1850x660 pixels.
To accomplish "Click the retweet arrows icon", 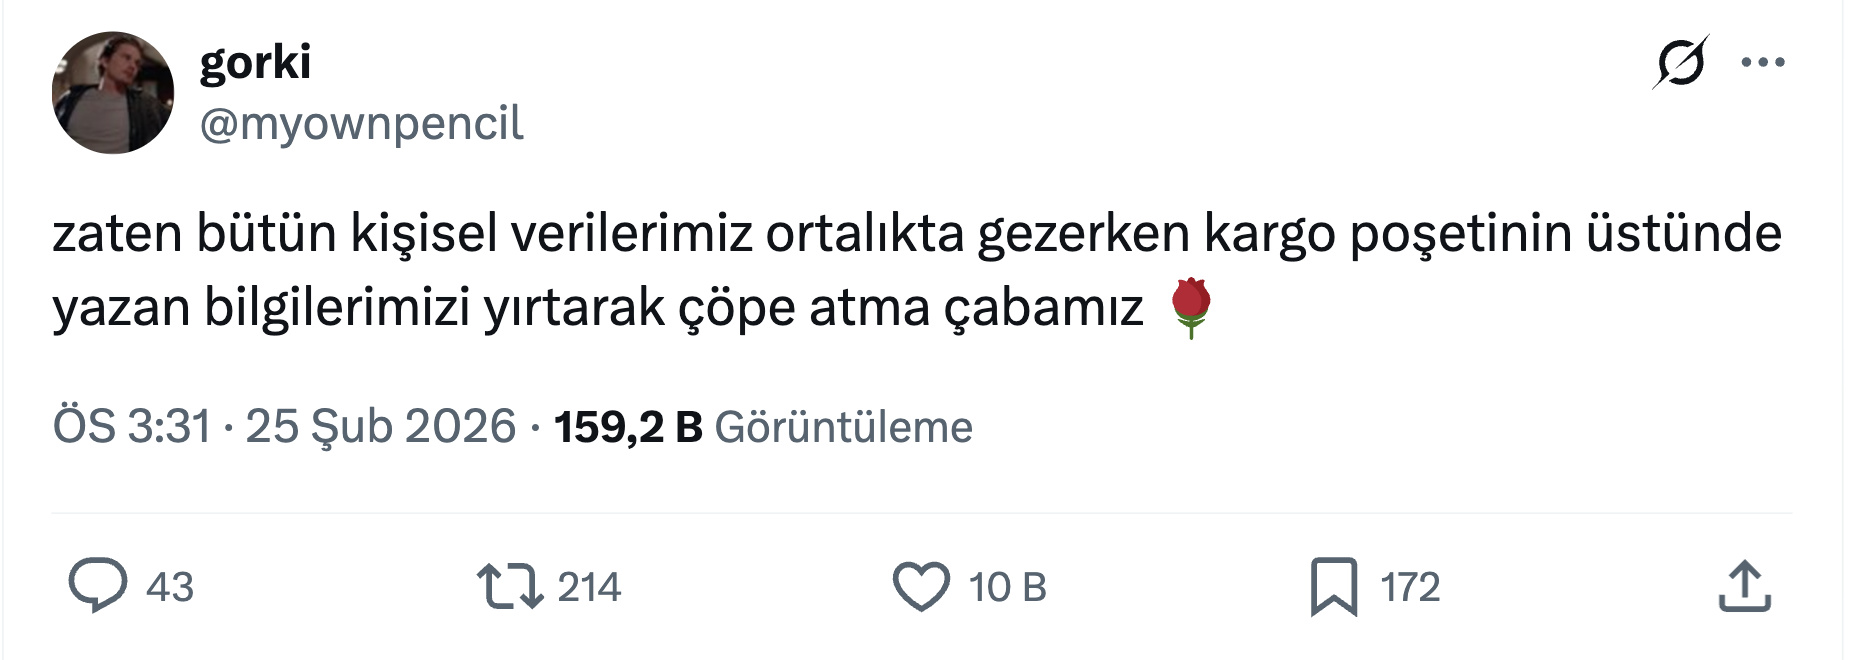I will (510, 586).
